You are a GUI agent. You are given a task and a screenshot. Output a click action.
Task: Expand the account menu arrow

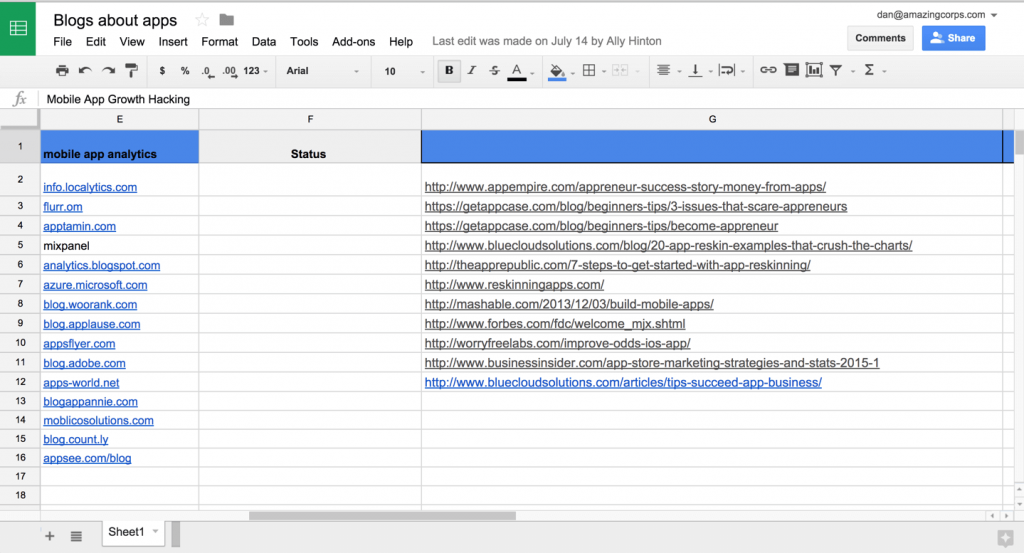(x=994, y=15)
